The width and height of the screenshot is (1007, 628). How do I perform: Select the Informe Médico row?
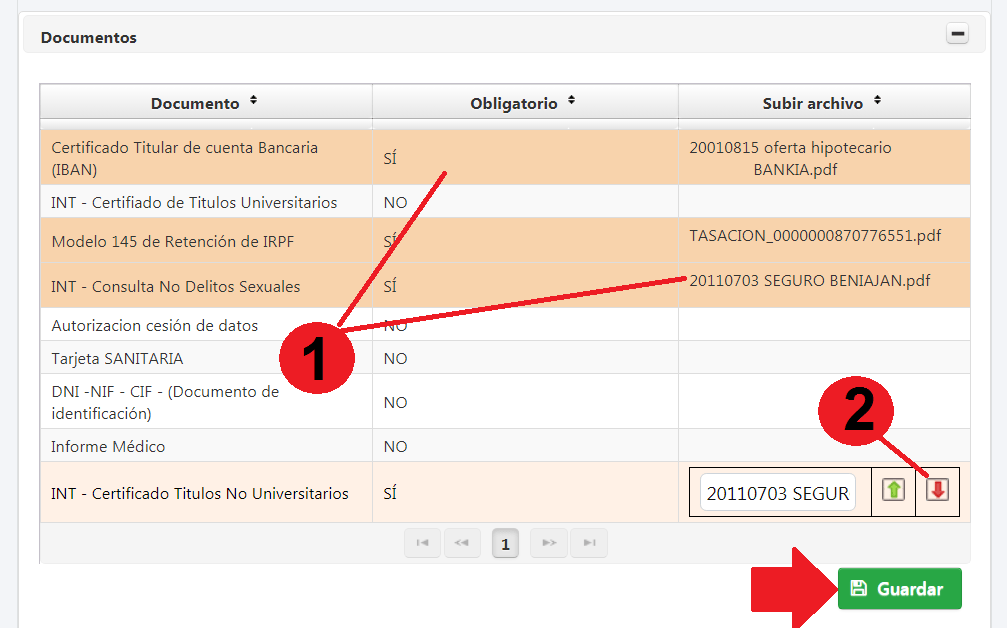tap(108, 446)
